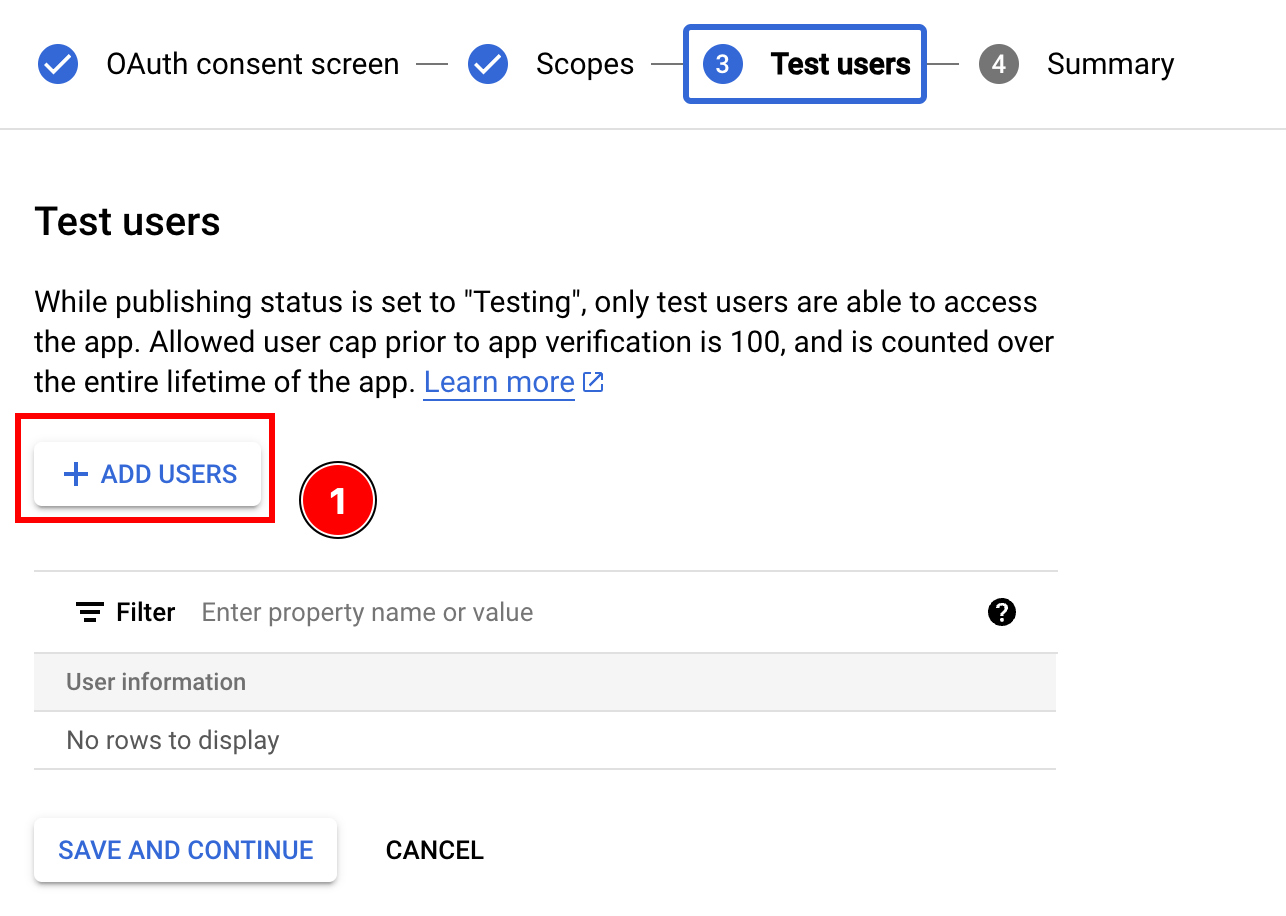Screen dimensions: 1286x916
Task: Click the User information column header
Action: tap(156, 682)
